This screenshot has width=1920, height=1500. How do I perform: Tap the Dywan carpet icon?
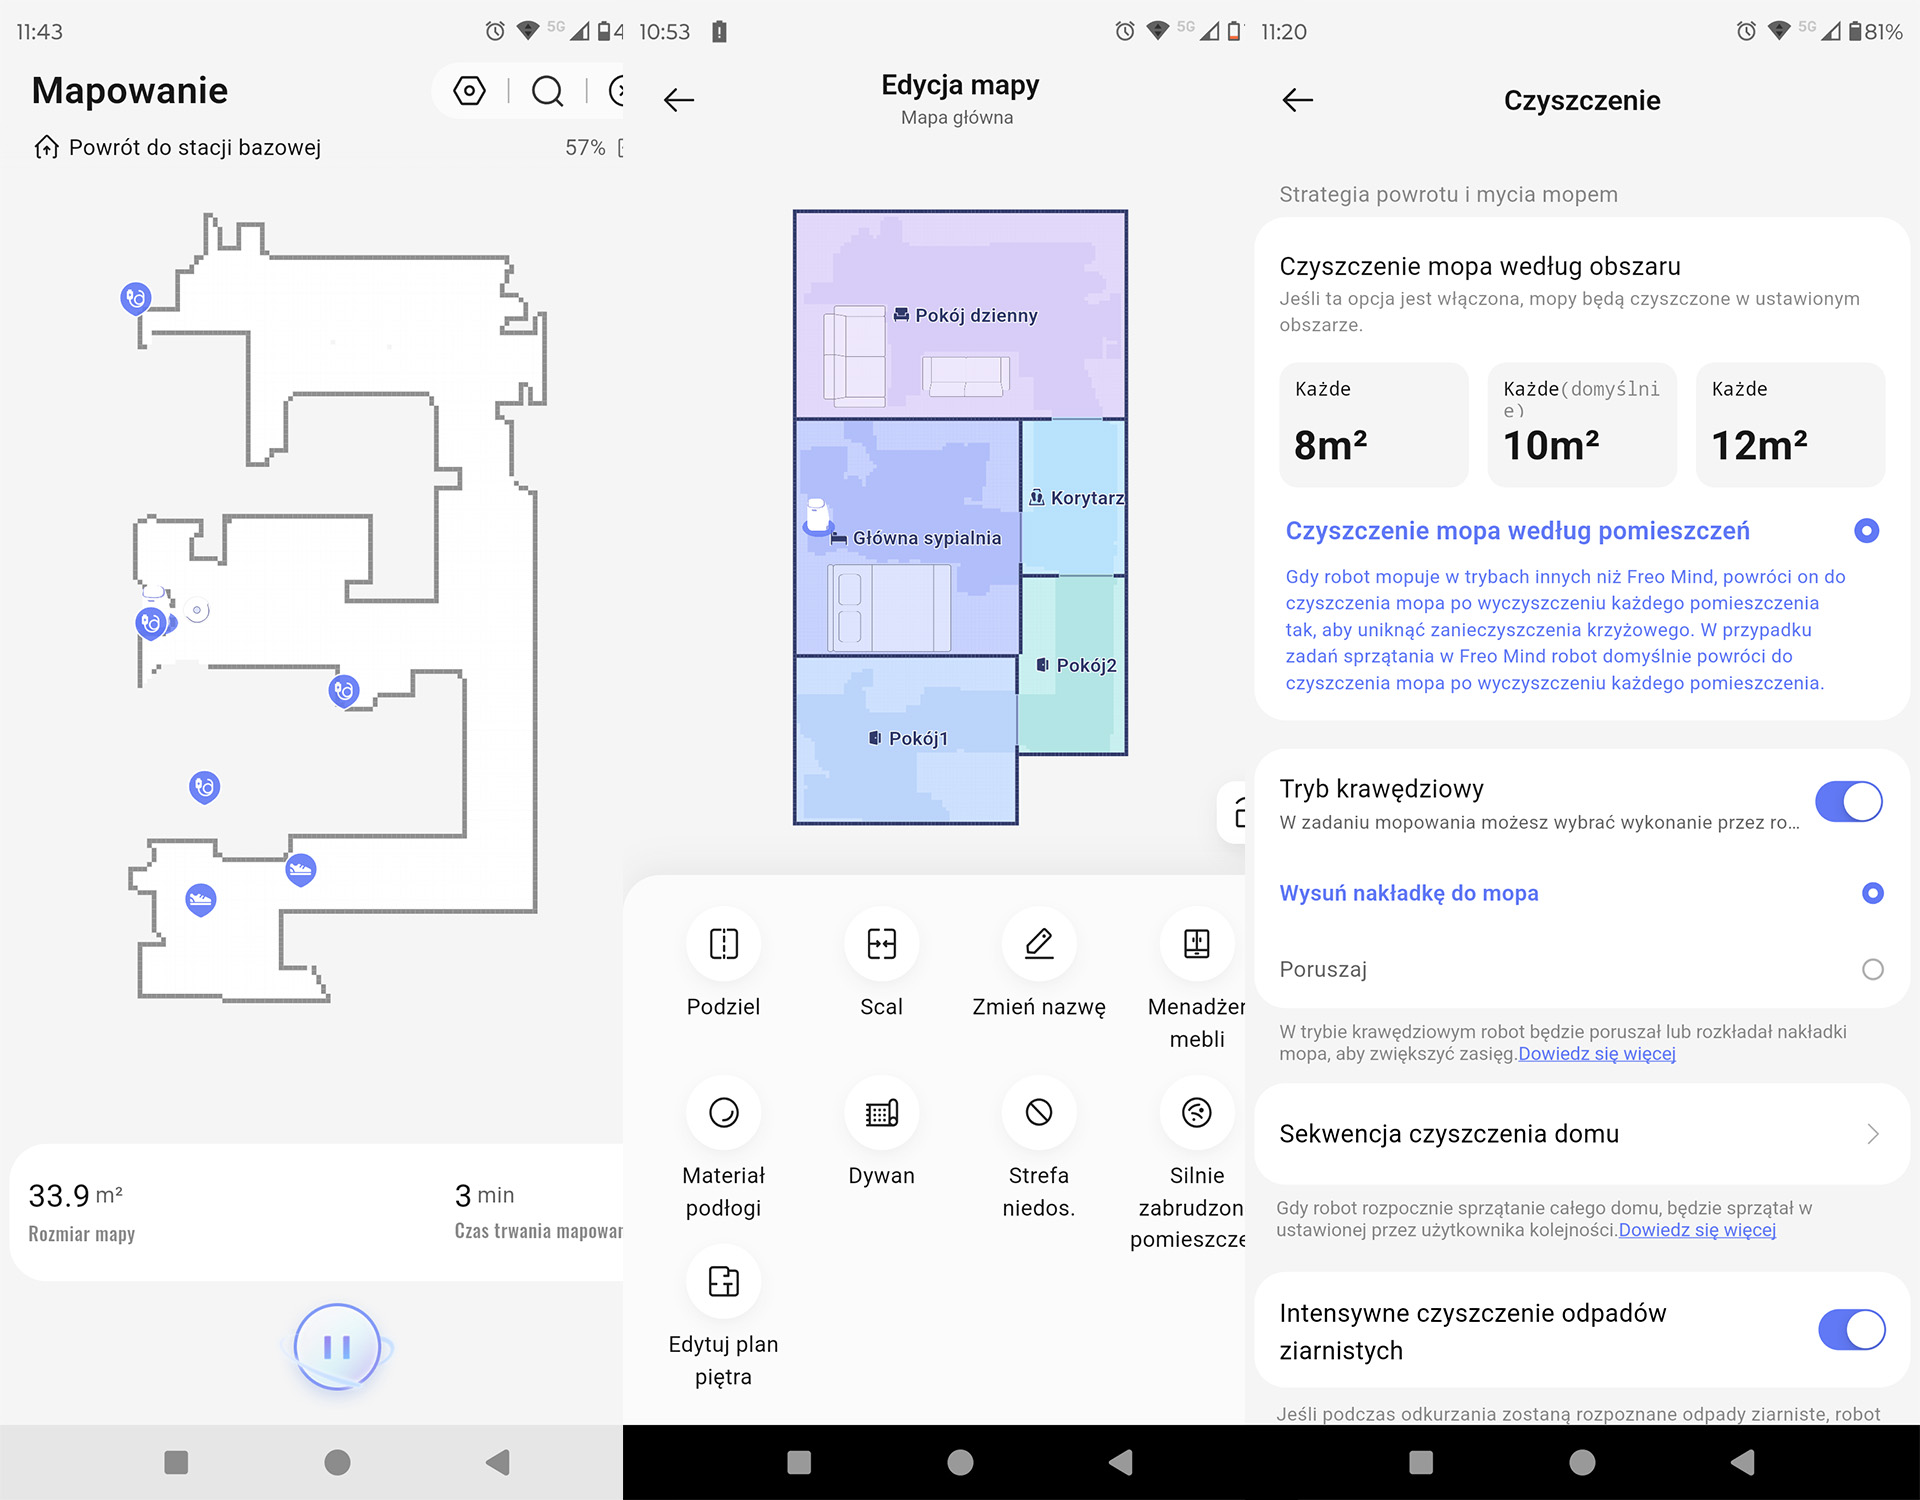pyautogui.click(x=881, y=1112)
